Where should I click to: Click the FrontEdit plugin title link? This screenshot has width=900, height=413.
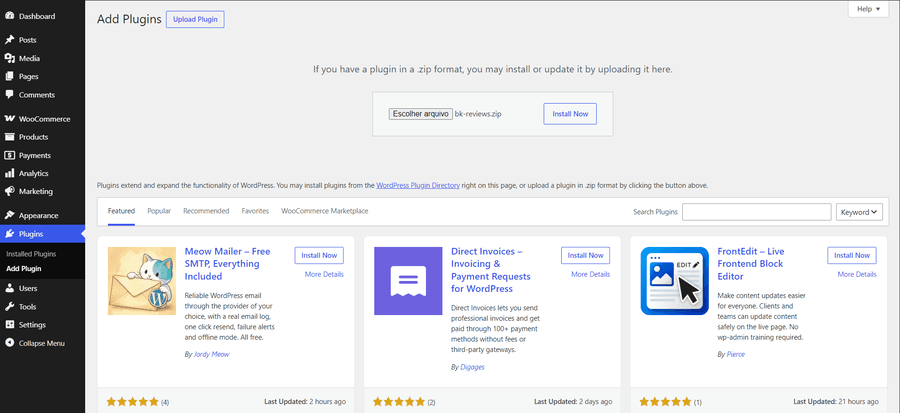(x=751, y=264)
